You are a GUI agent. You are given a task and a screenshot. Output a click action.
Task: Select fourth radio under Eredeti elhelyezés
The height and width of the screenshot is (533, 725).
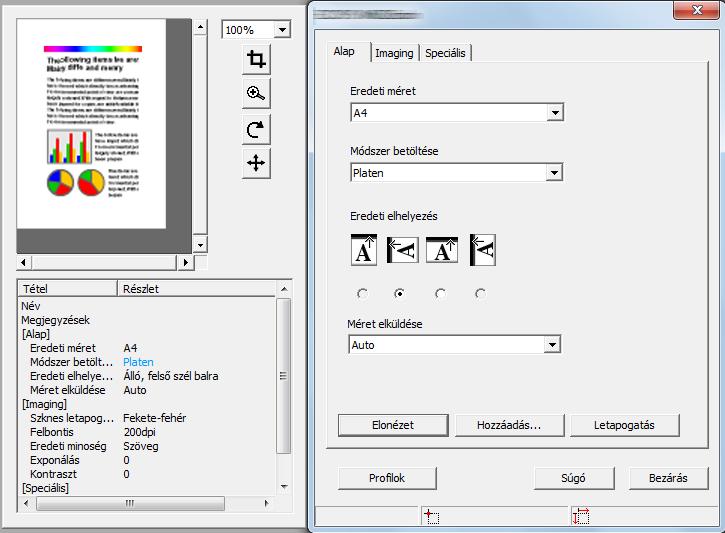[481, 294]
